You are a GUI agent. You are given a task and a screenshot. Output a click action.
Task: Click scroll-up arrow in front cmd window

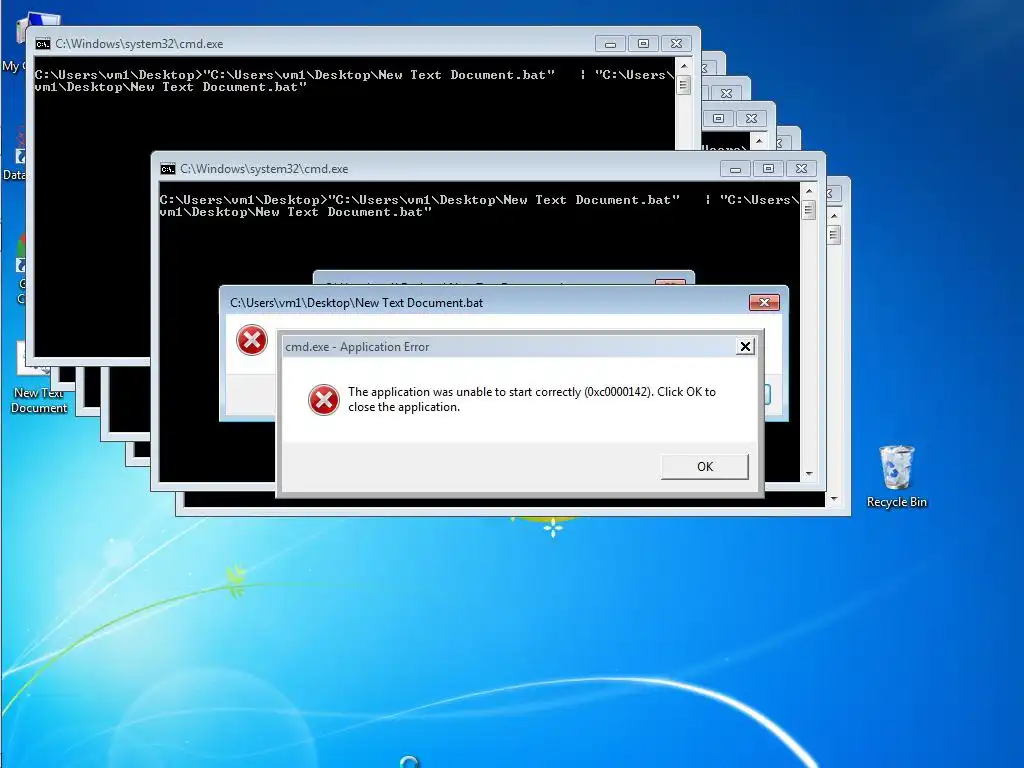(809, 191)
